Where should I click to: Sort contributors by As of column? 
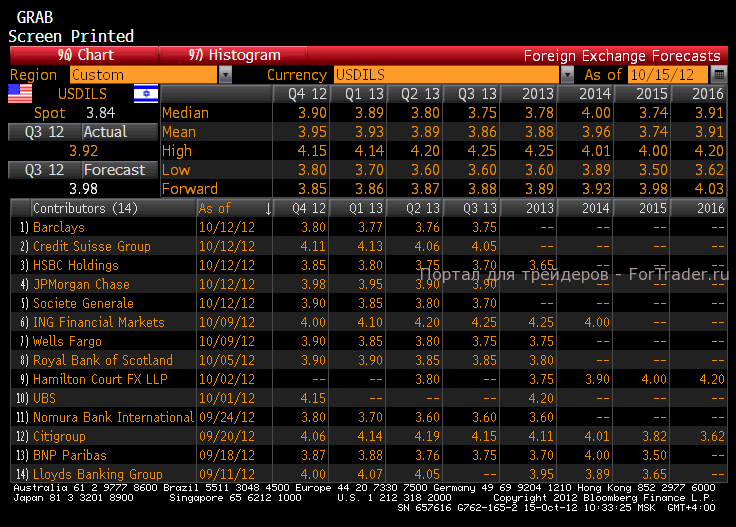[235, 208]
